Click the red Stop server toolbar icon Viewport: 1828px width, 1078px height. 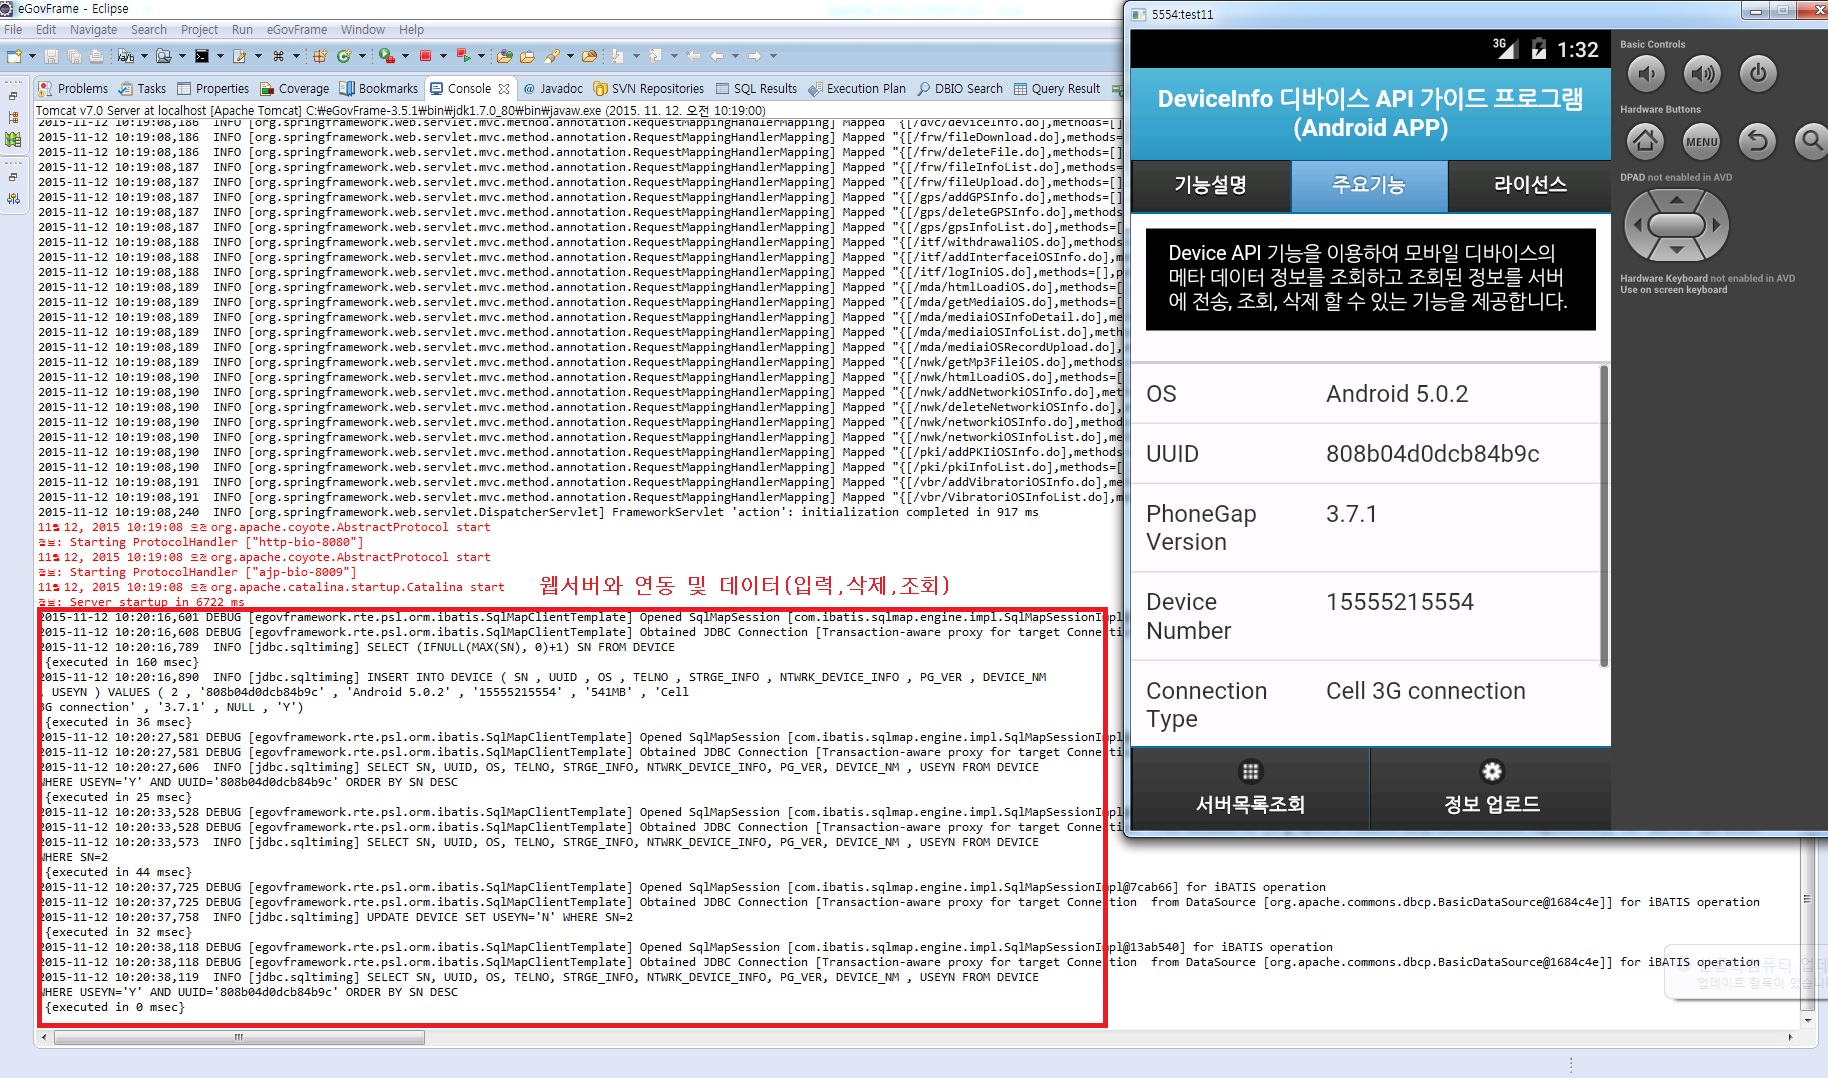point(425,56)
